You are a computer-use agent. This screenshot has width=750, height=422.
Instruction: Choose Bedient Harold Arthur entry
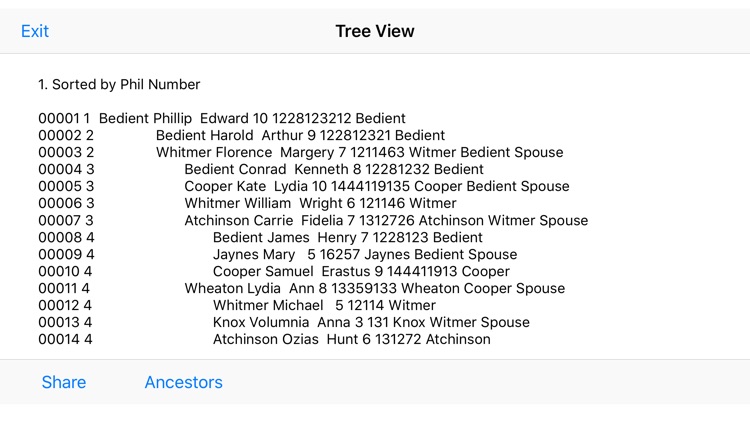[x=242, y=135]
